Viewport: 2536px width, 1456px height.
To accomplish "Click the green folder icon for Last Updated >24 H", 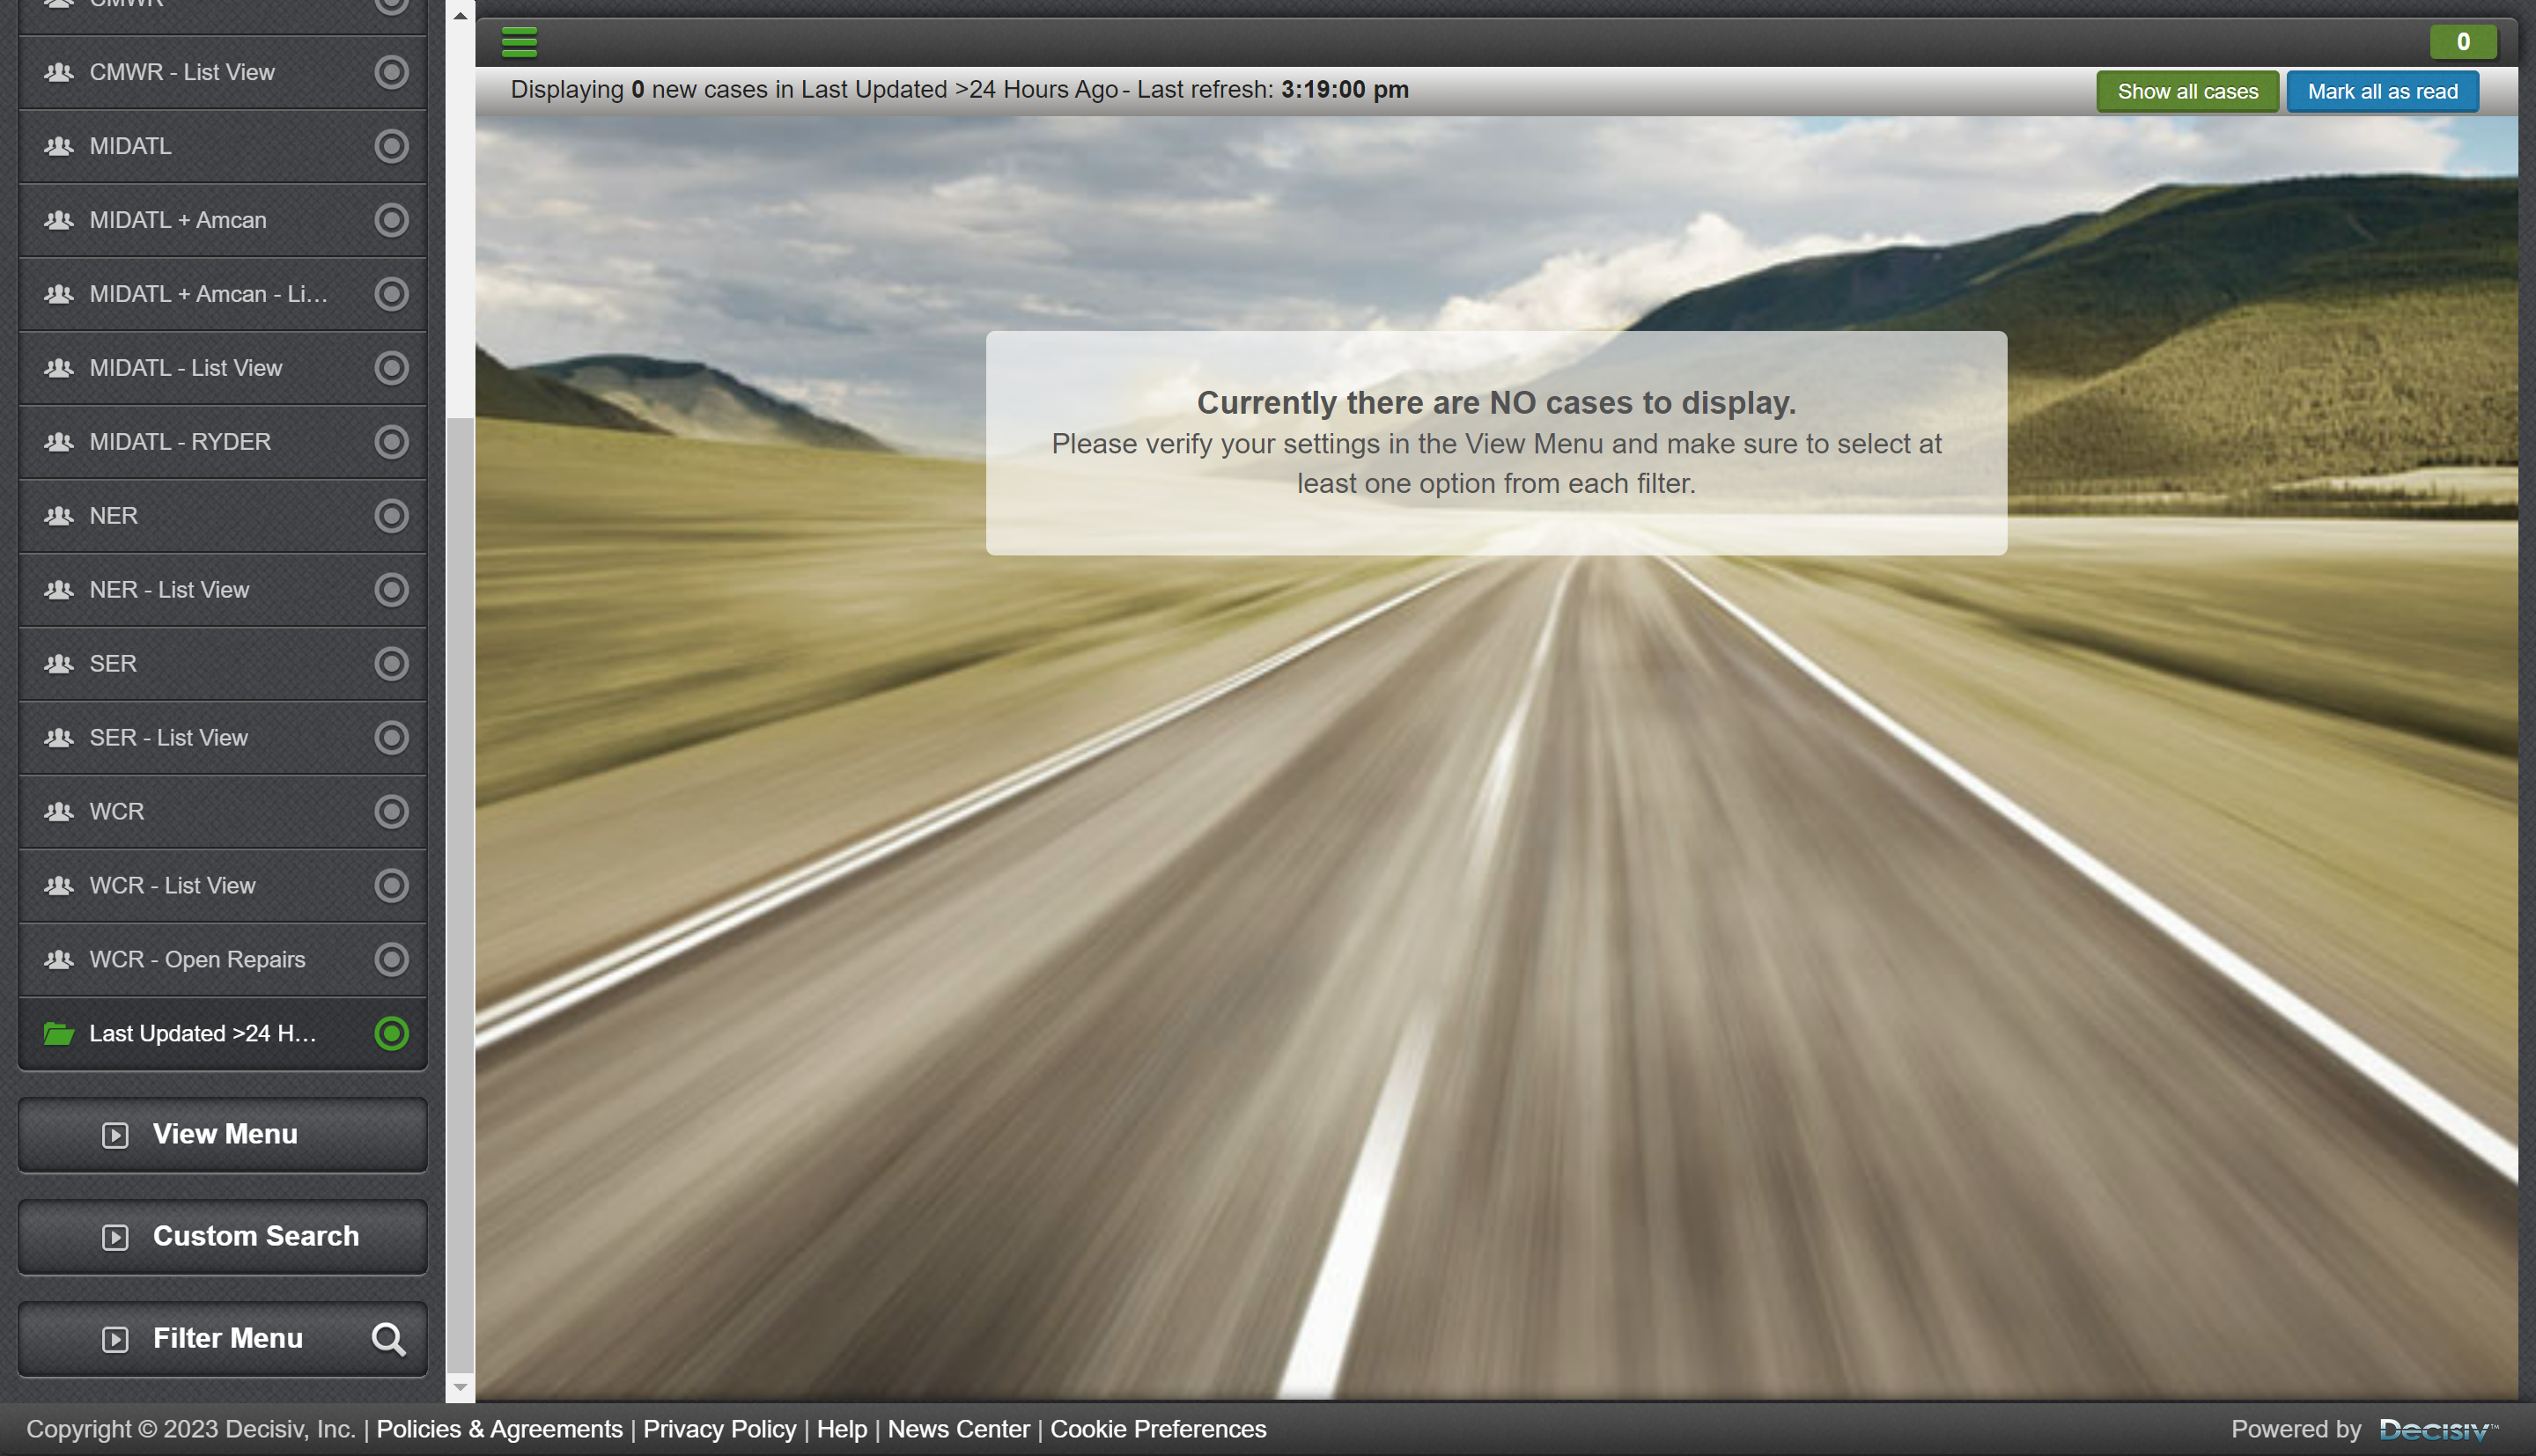I will click(x=59, y=1034).
